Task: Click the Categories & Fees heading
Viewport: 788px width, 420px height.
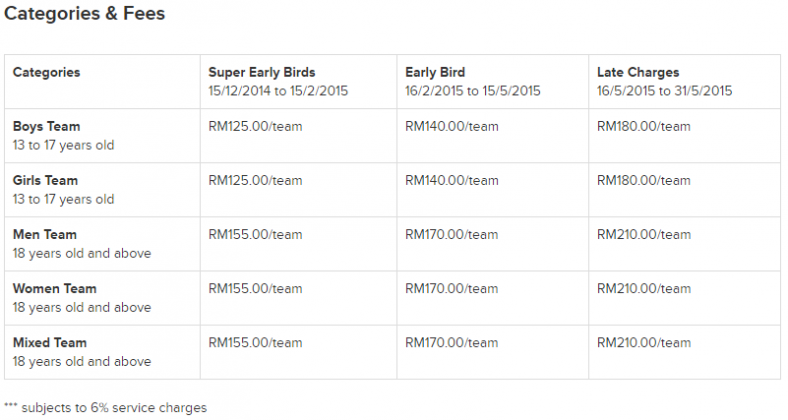Action: pyautogui.click(x=84, y=14)
